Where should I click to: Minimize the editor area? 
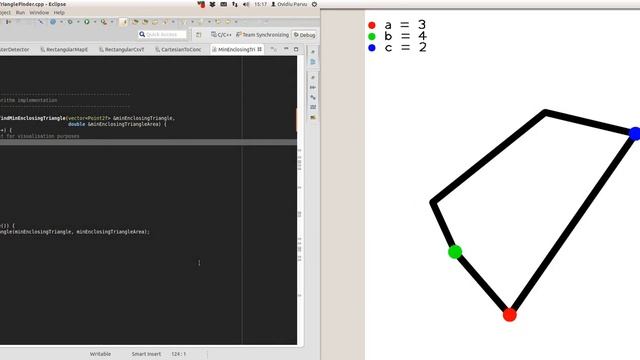286,49
